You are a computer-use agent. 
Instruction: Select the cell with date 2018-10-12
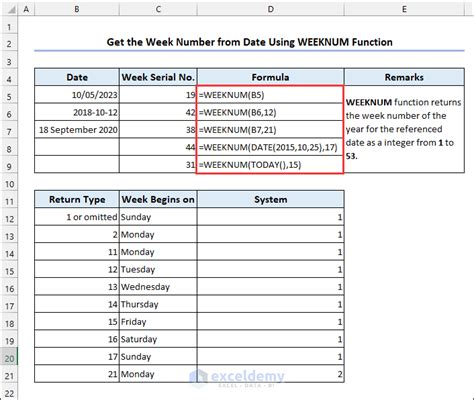pyautogui.click(x=77, y=112)
